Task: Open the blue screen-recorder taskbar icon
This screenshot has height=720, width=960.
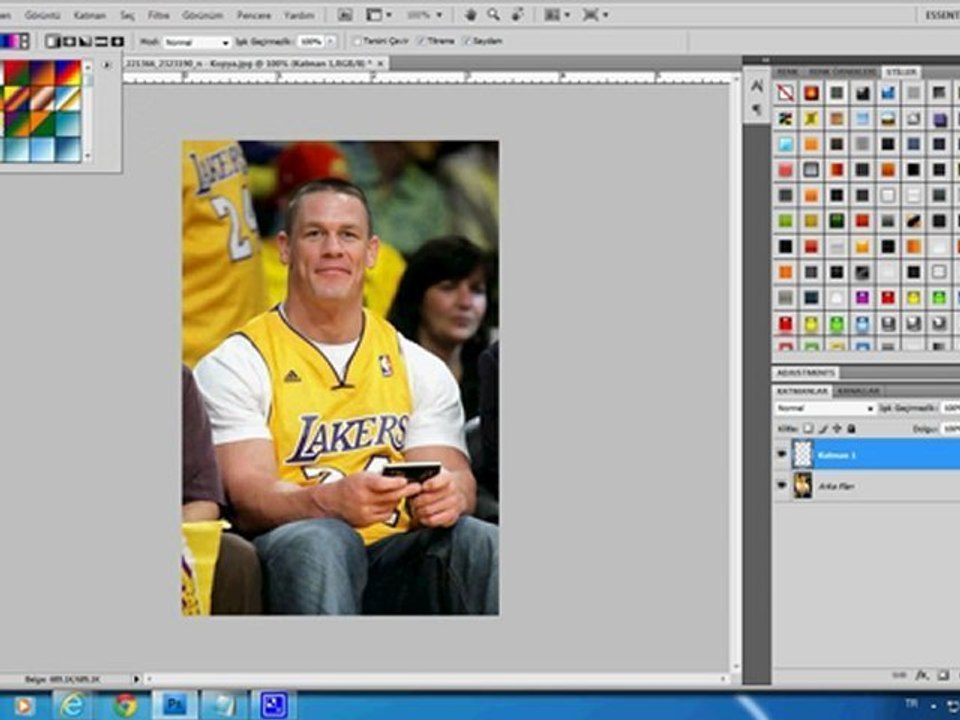Action: point(274,705)
